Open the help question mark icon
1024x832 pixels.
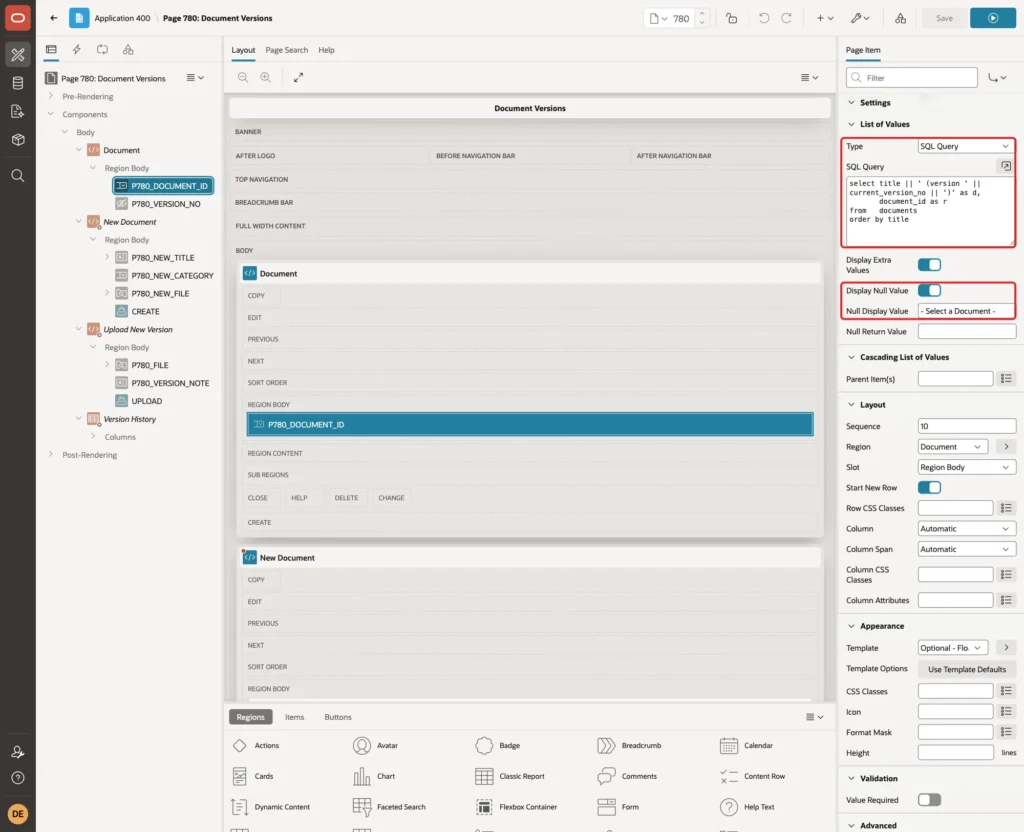point(18,778)
